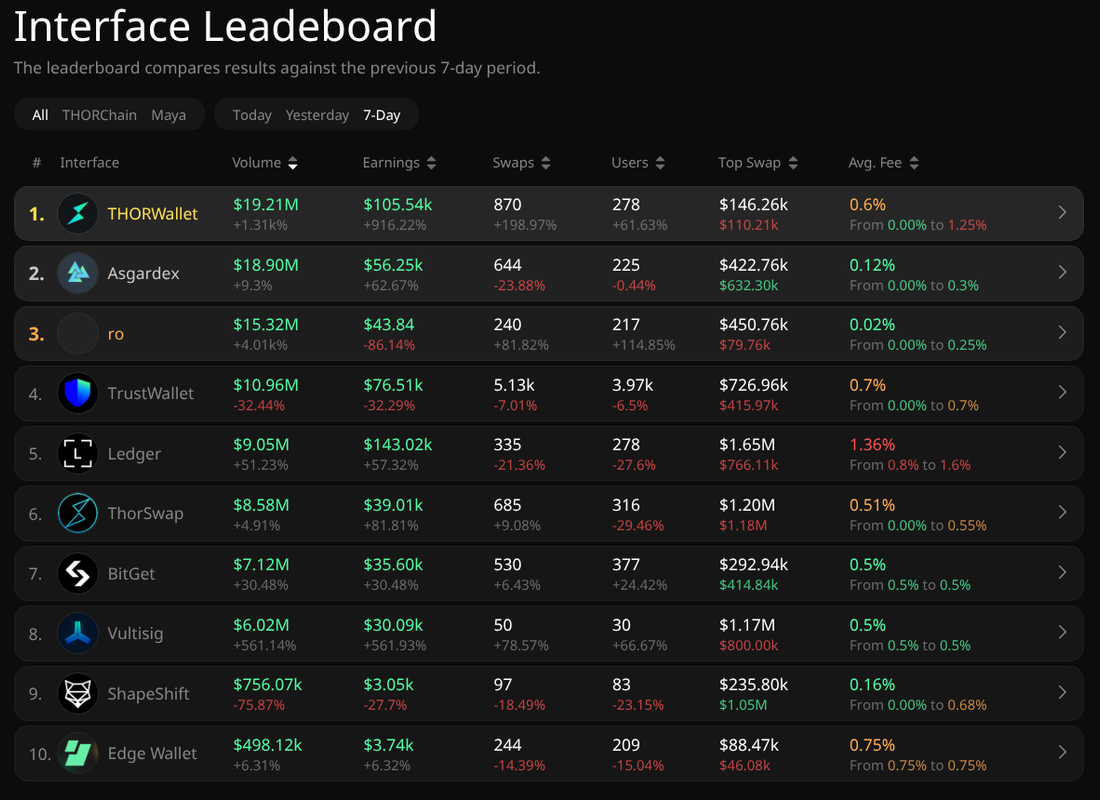Click the BitGet logo icon
This screenshot has height=800, width=1100.
77,573
